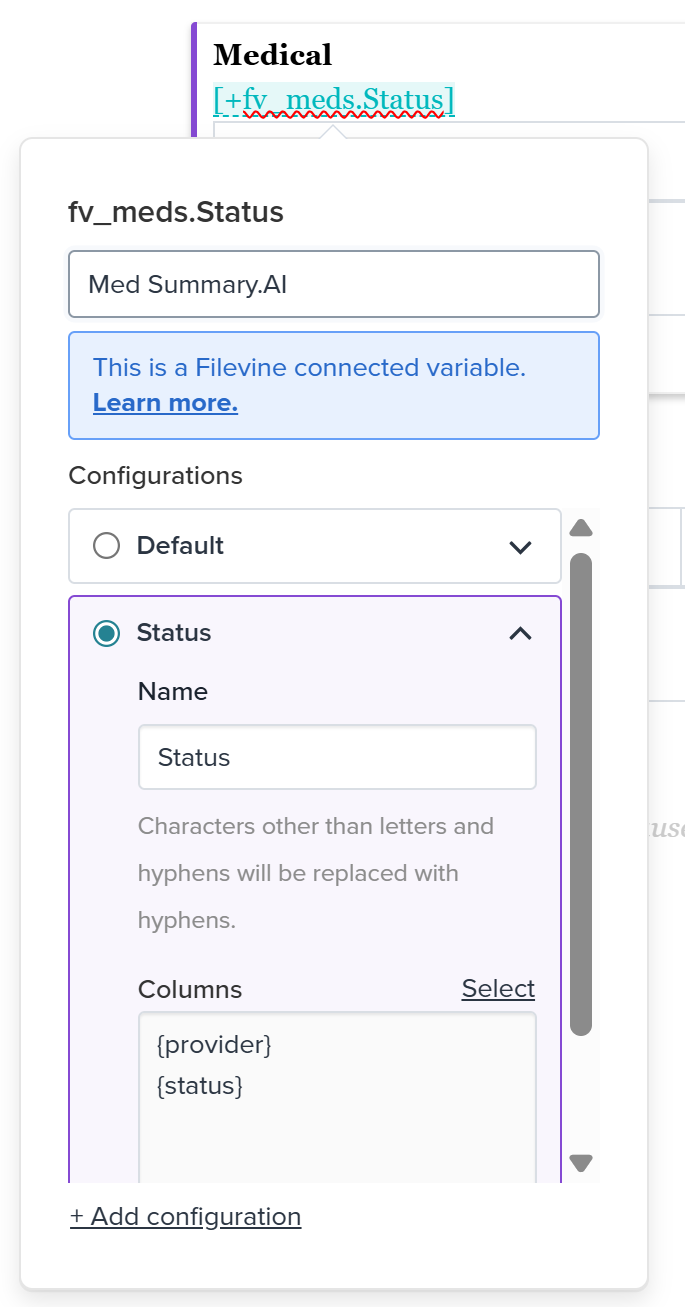Select the Status configuration radio button

click(106, 633)
